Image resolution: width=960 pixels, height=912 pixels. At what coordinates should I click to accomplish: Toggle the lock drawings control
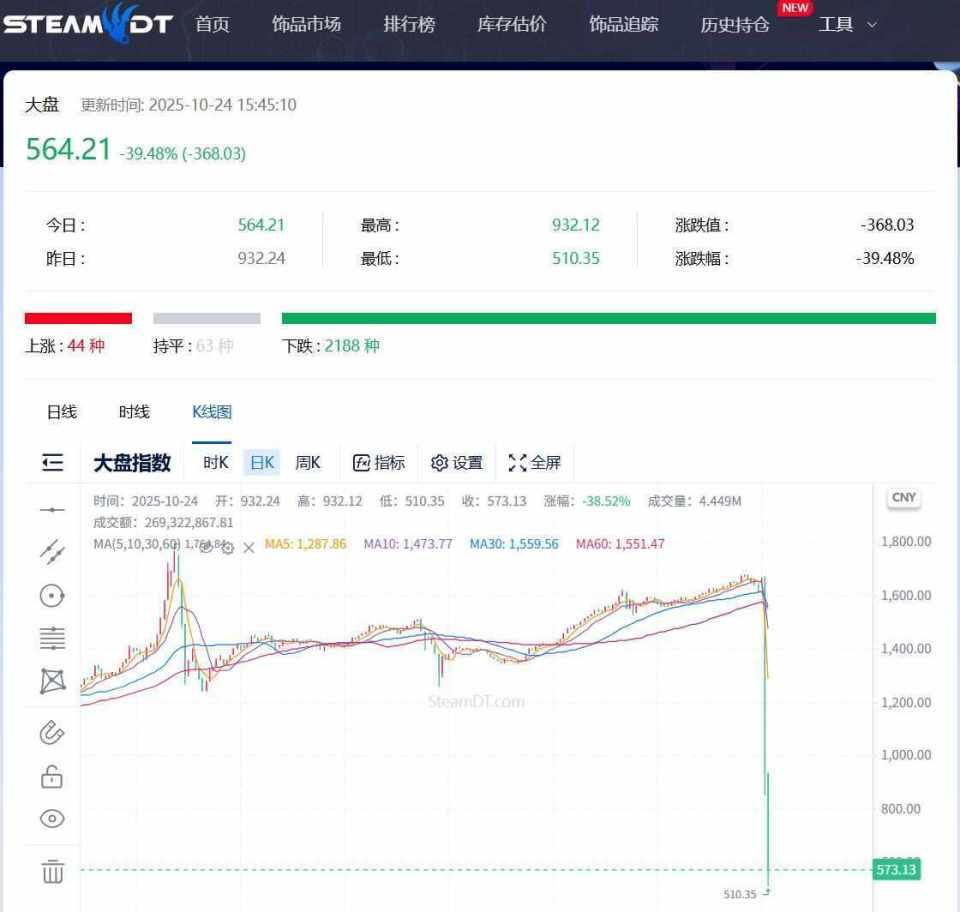(x=51, y=775)
